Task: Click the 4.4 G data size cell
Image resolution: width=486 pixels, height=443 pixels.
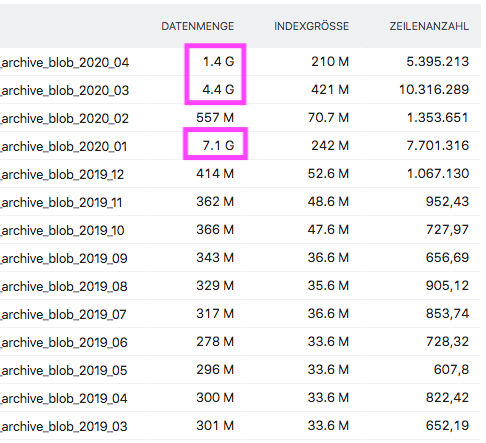Action: tap(218, 90)
